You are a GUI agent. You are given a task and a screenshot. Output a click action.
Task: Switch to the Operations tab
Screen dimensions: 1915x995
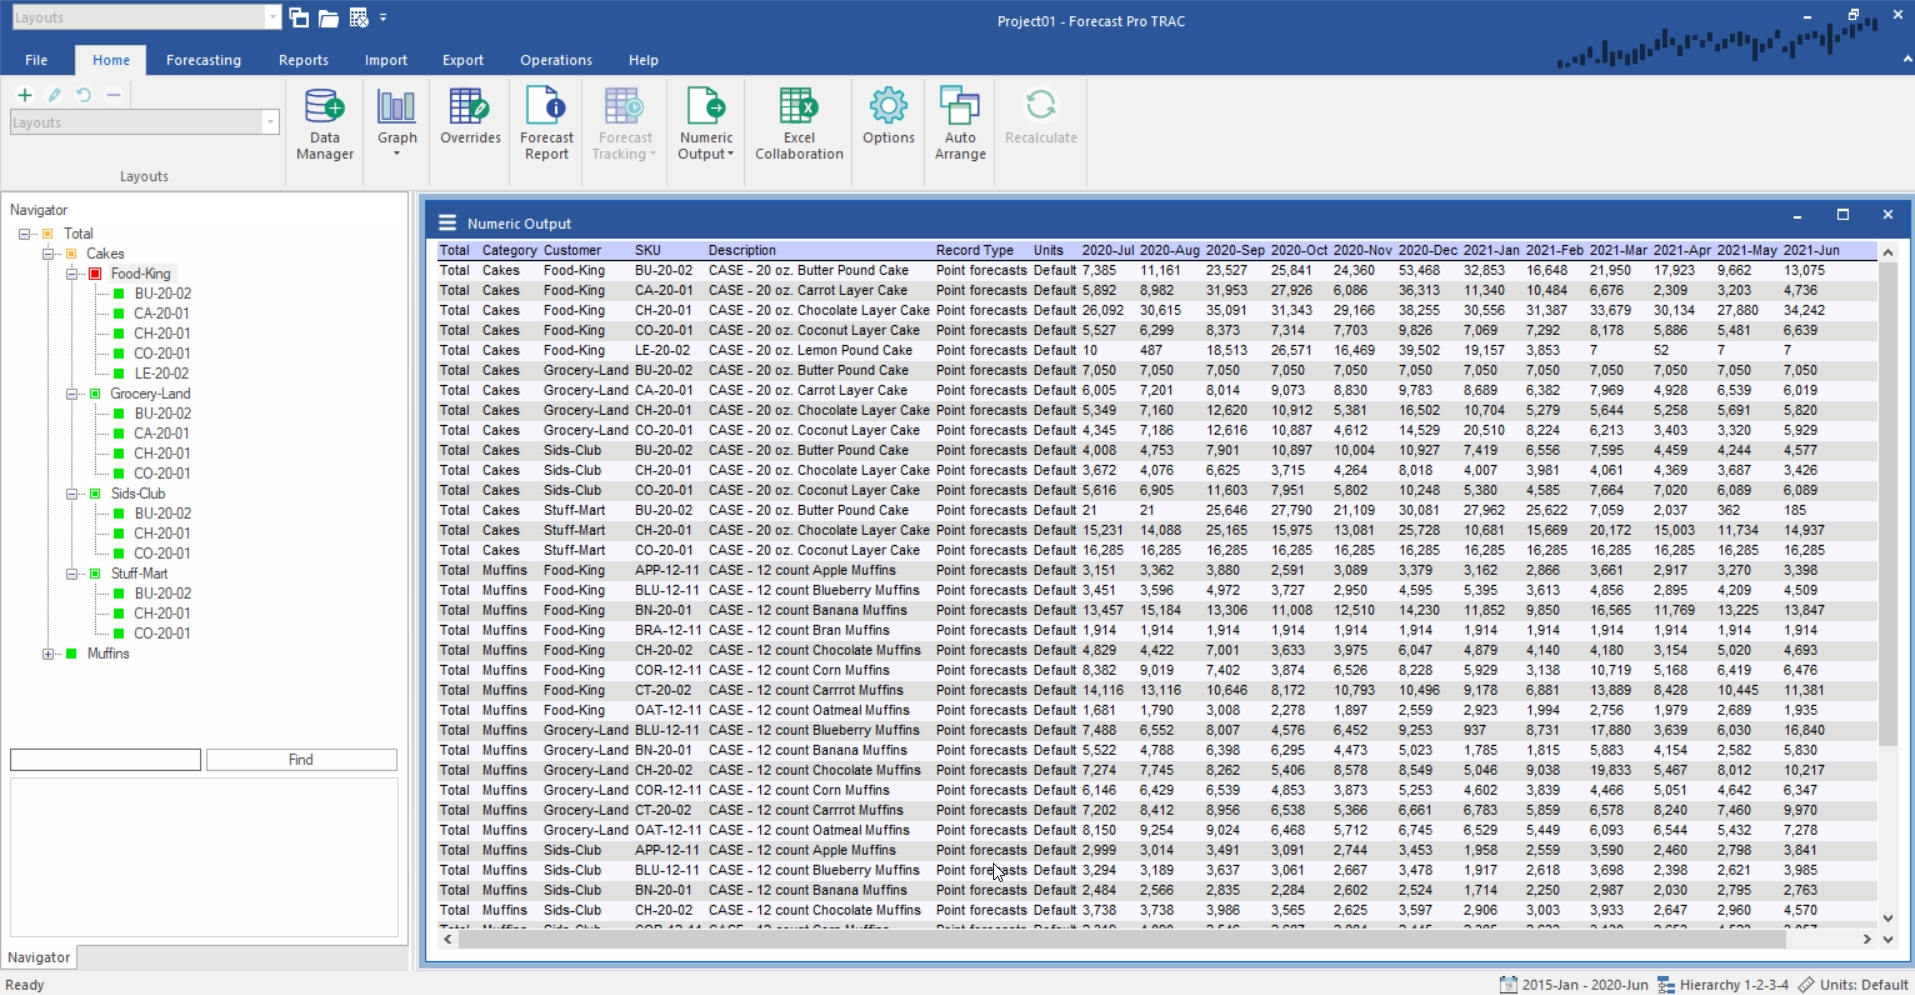[556, 60]
